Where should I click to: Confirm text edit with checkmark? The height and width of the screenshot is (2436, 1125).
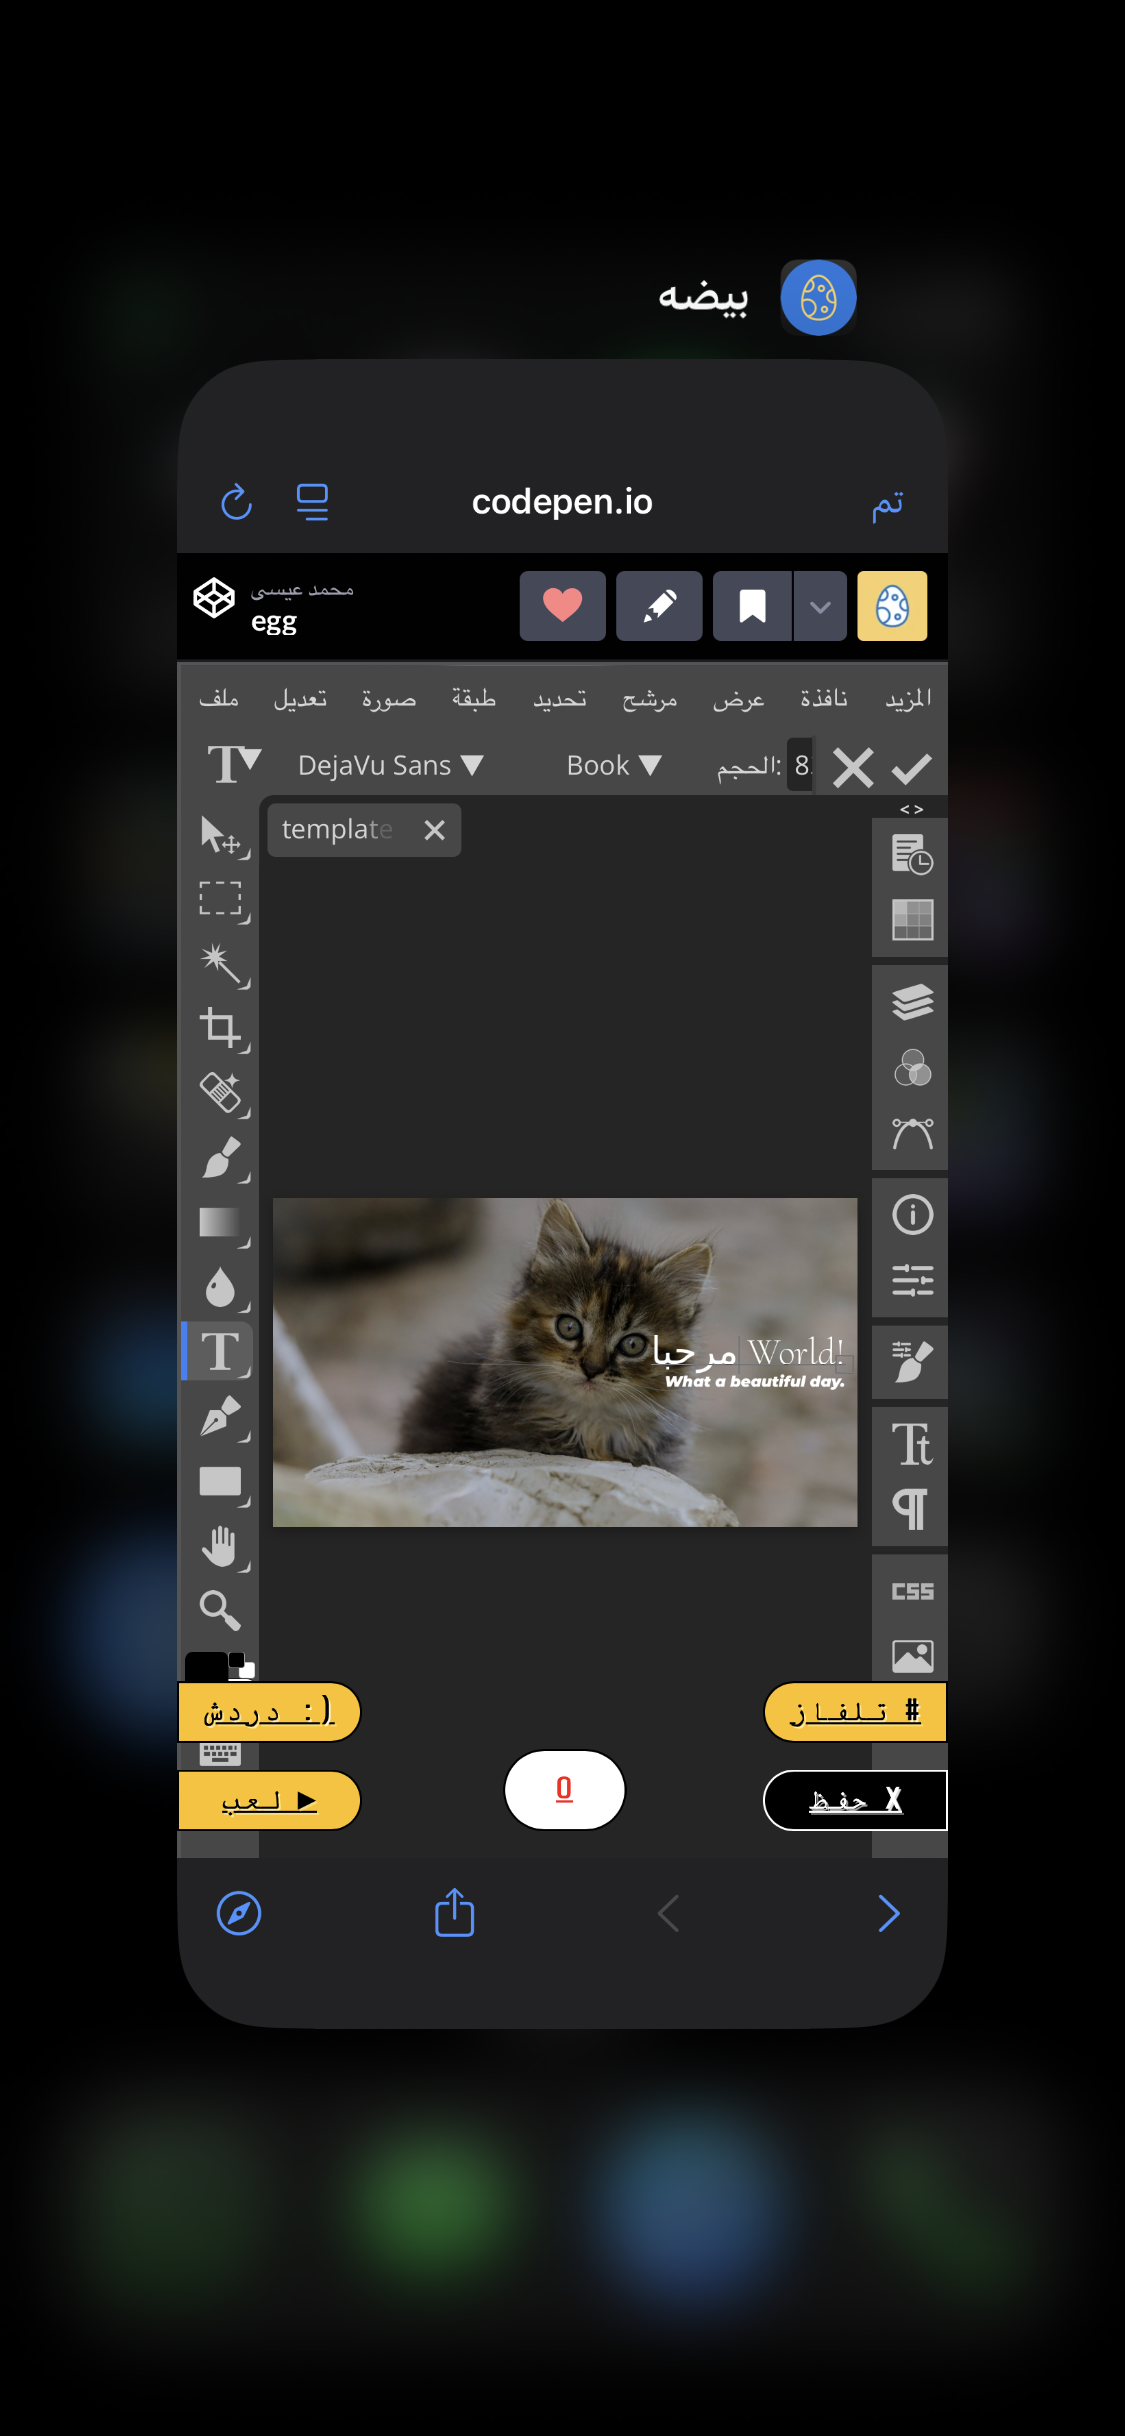pyautogui.click(x=911, y=768)
